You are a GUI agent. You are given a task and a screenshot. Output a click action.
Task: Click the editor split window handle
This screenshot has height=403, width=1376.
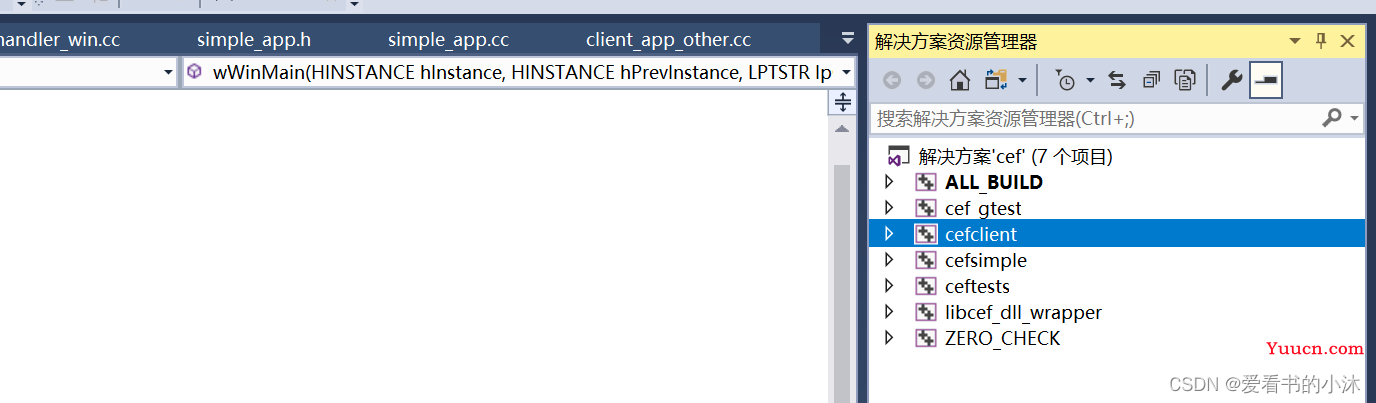842,102
